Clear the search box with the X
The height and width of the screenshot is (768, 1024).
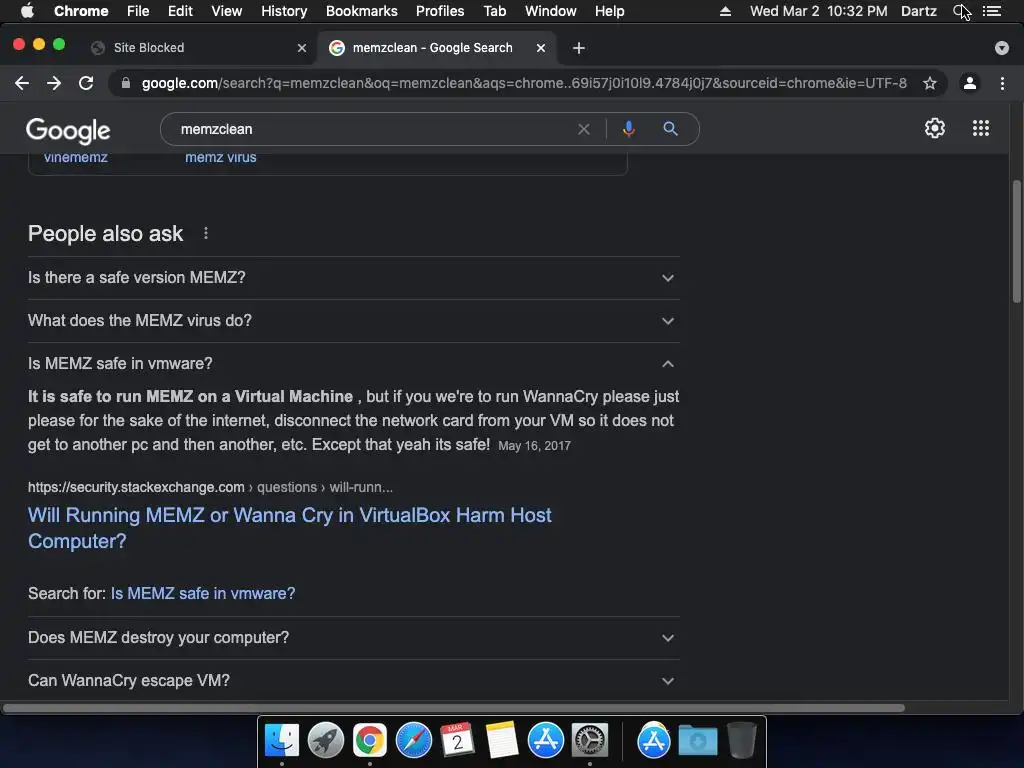coord(584,129)
